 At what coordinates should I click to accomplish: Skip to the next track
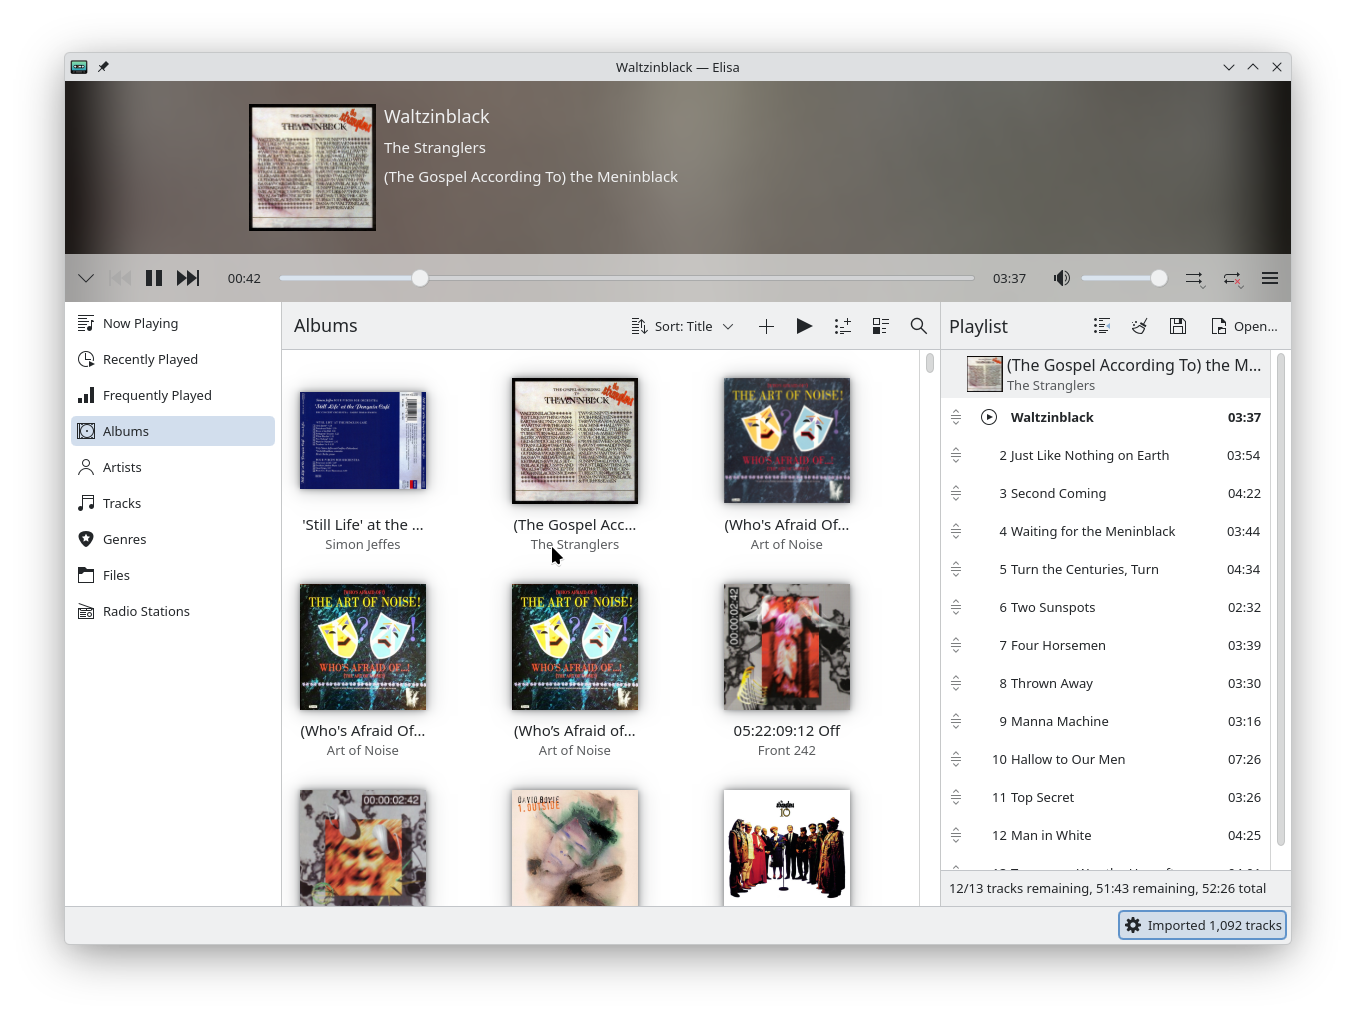pos(188,278)
